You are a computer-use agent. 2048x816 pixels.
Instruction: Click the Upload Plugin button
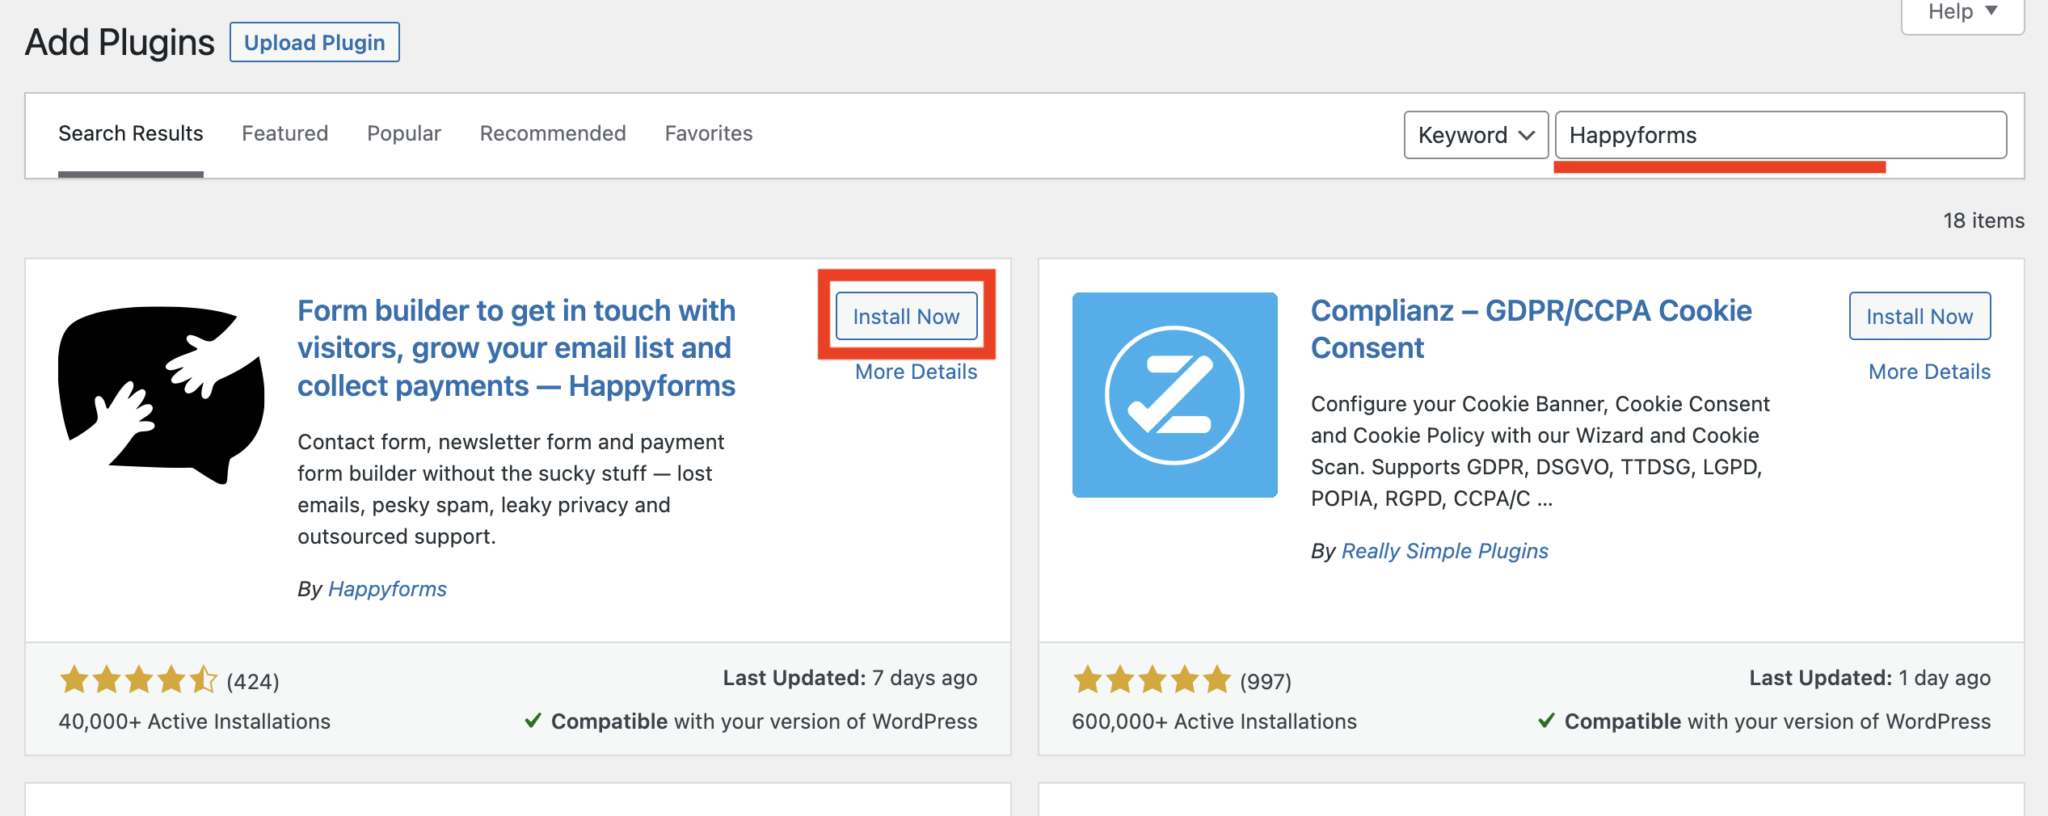(x=314, y=42)
